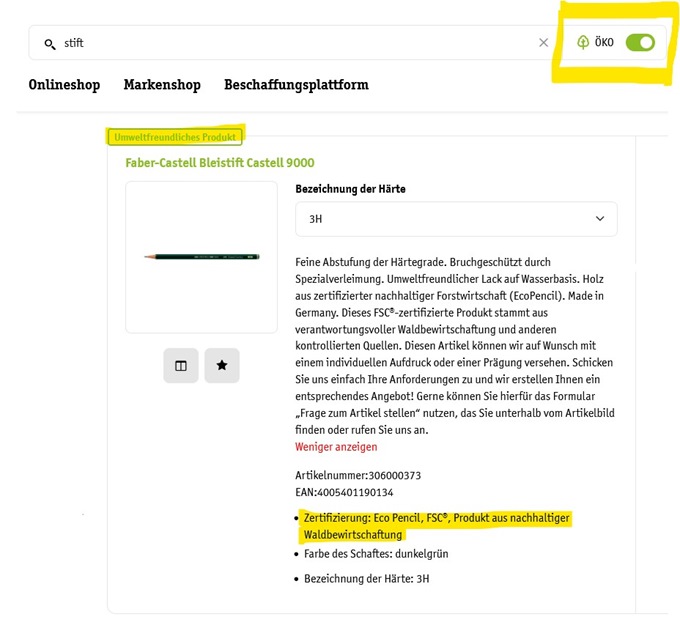Image resolution: width=680 pixels, height=625 pixels.
Task: Open 'Faber-Castell Bleistift Castell 9000' product link
Action: point(220,163)
